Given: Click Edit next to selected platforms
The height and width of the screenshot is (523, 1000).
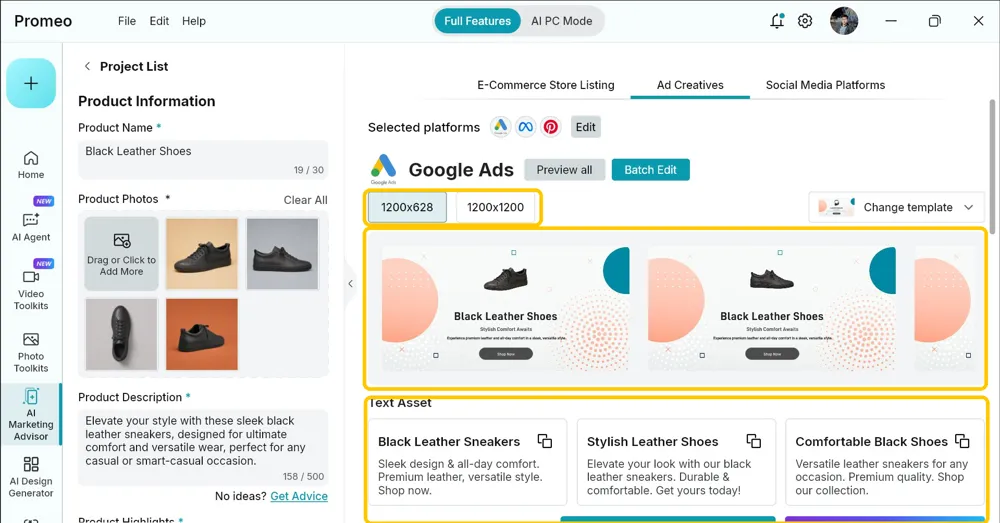Looking at the screenshot, I should coord(585,127).
